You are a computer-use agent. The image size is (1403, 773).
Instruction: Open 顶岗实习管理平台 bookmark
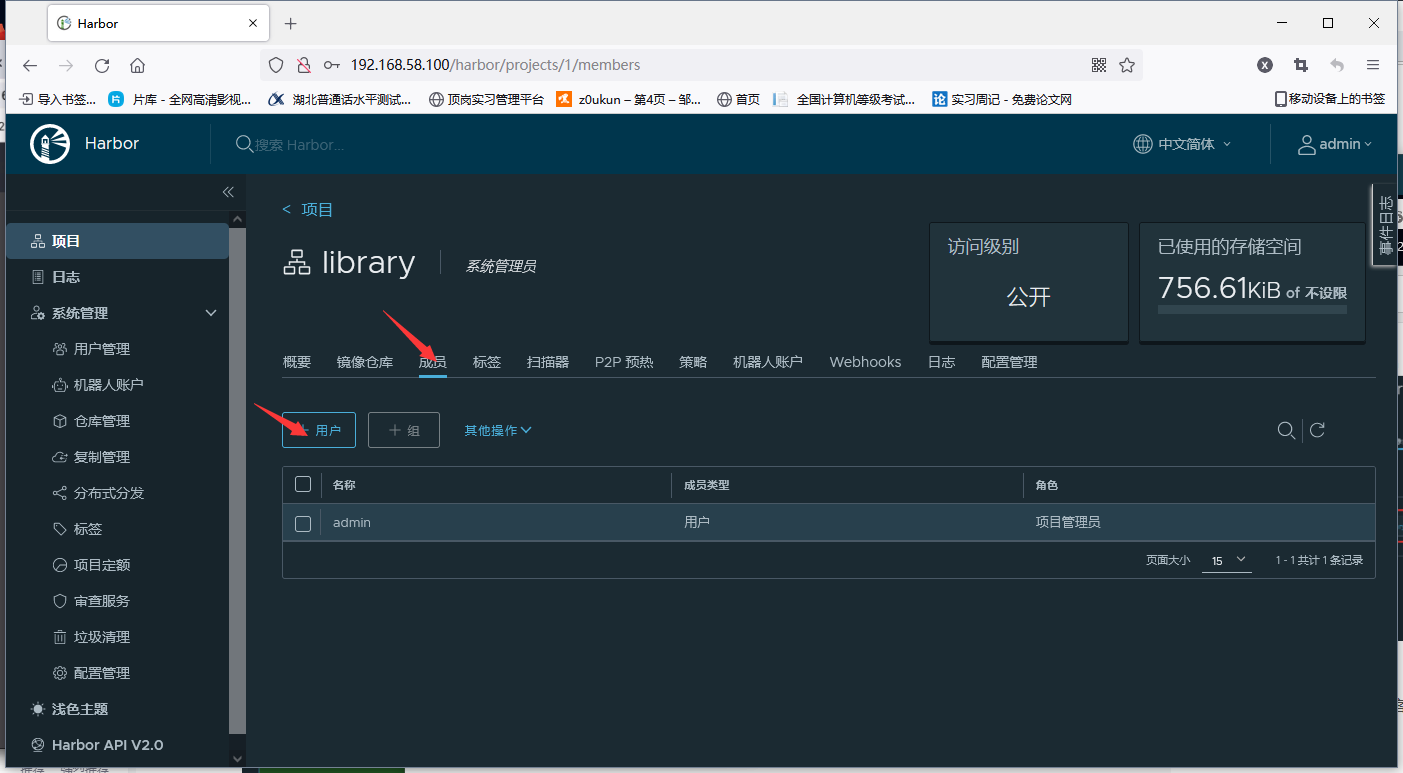[486, 99]
